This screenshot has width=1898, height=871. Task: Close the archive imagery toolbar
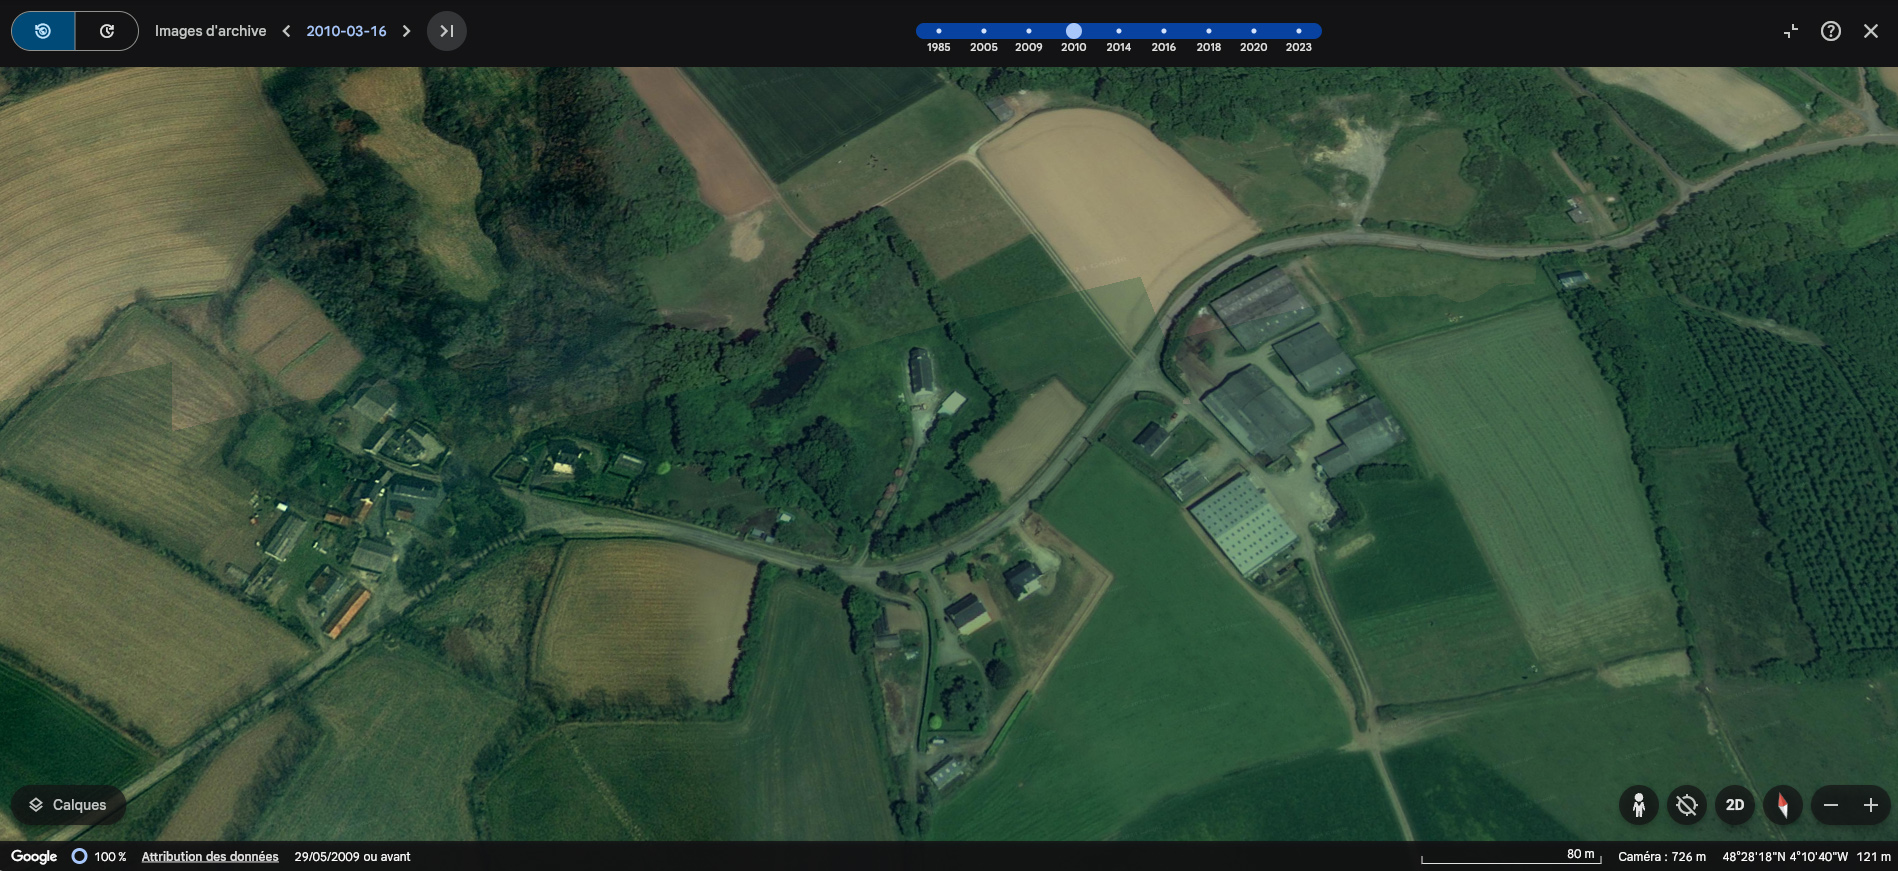tap(1870, 31)
